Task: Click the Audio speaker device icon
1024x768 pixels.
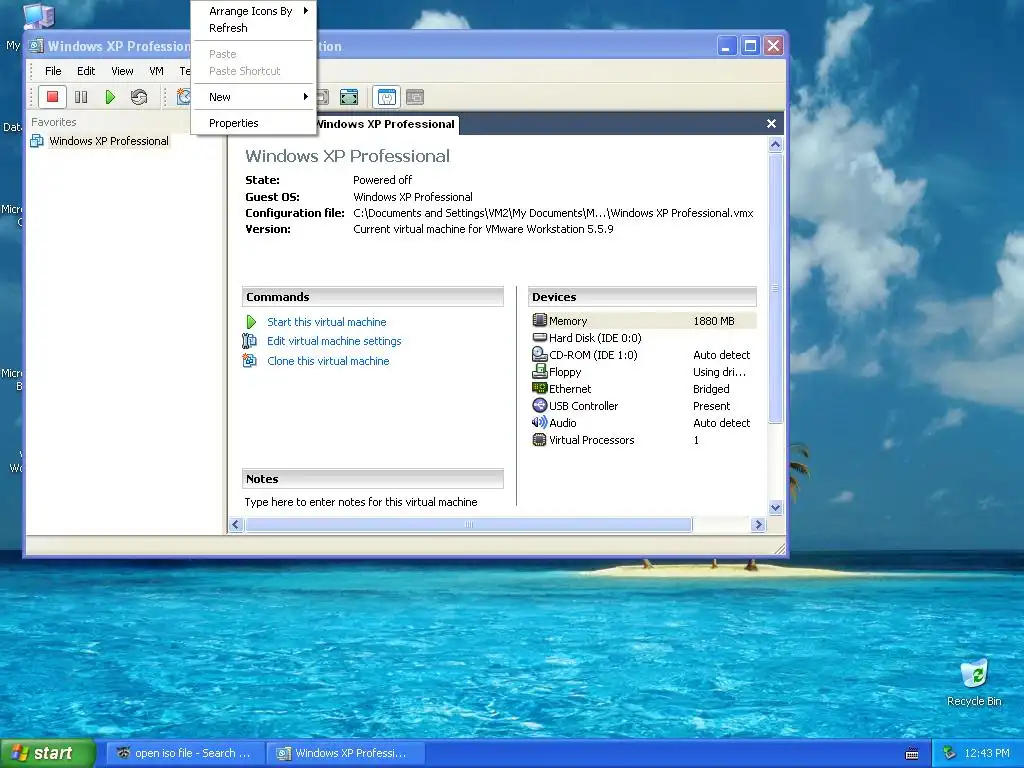Action: click(x=539, y=422)
